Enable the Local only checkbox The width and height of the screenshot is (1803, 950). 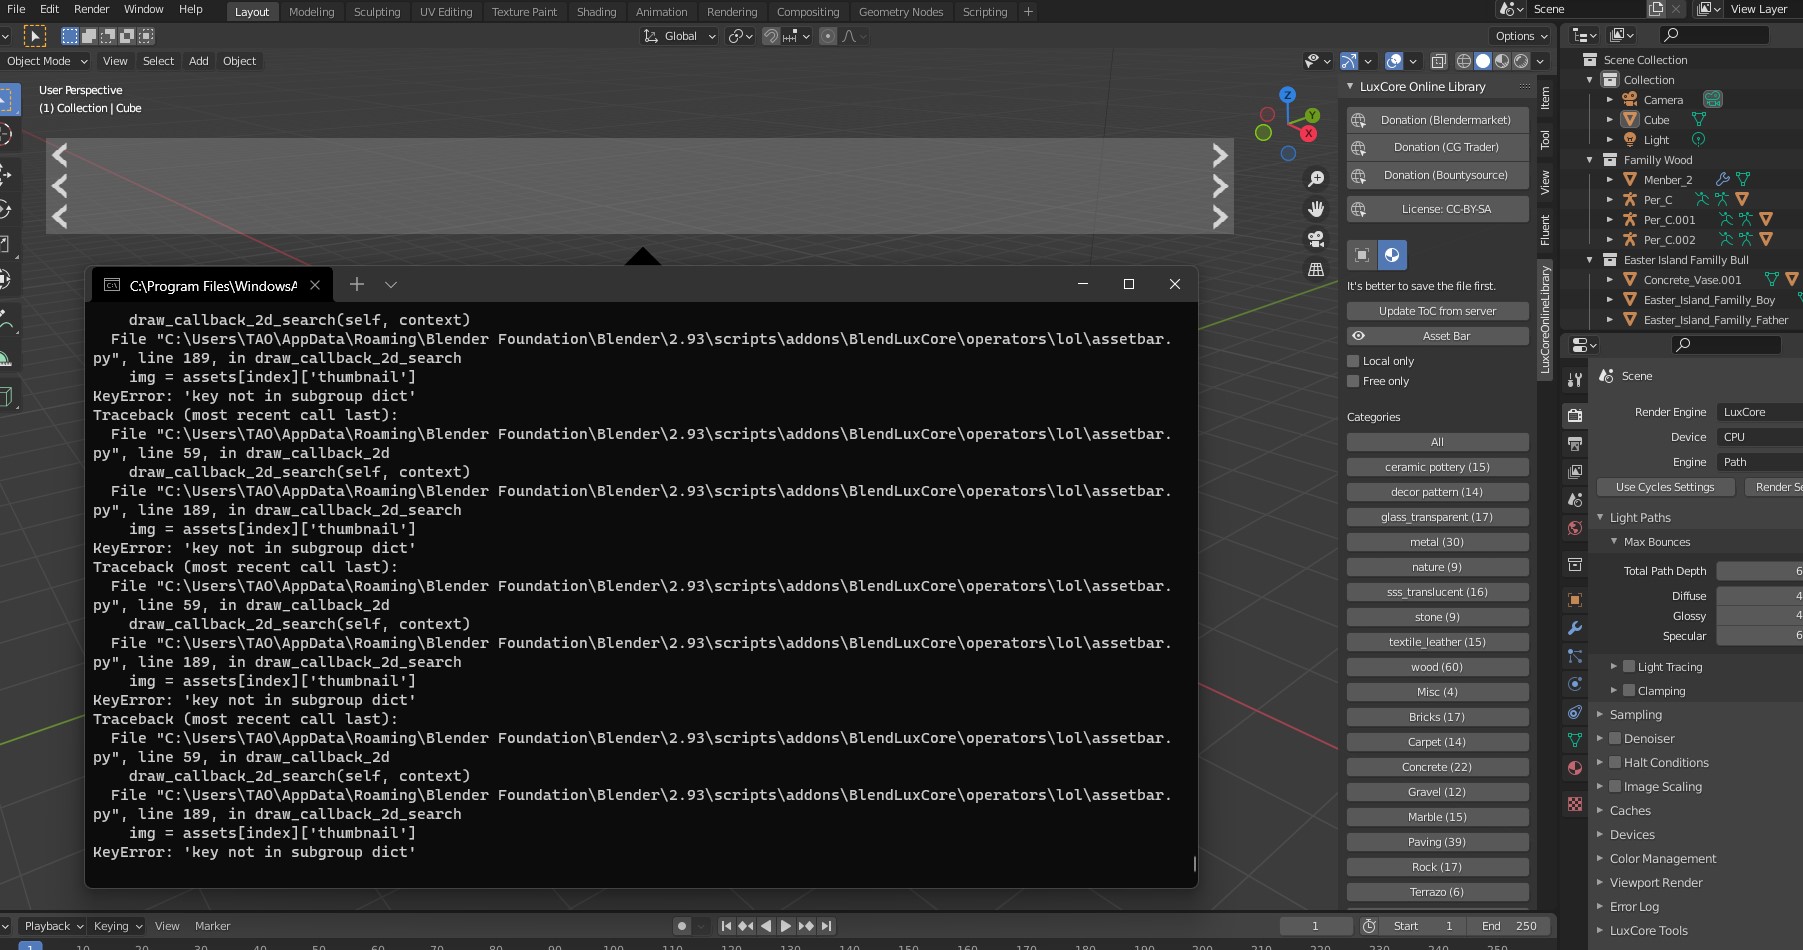coord(1353,361)
